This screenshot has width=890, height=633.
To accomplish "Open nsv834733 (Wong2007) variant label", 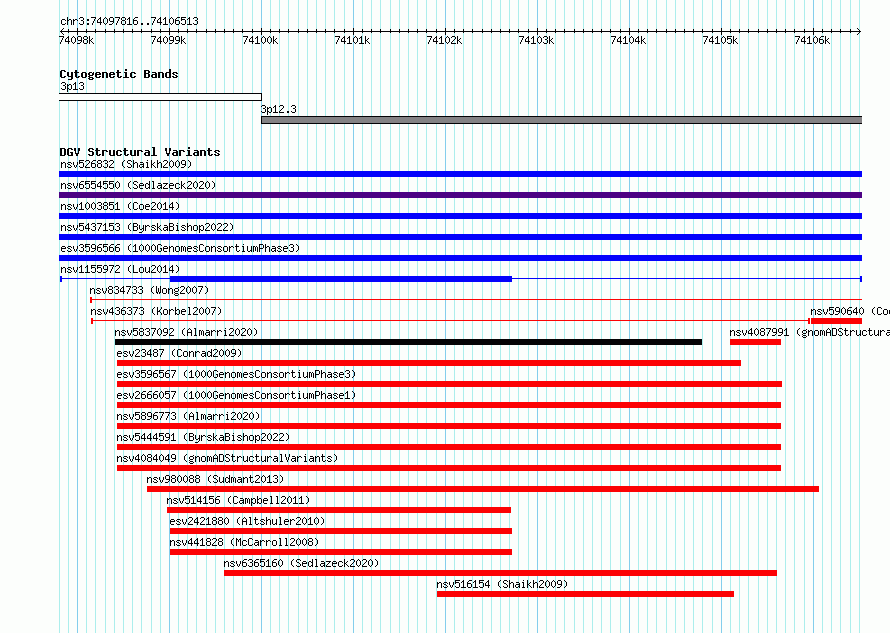I will coord(149,290).
